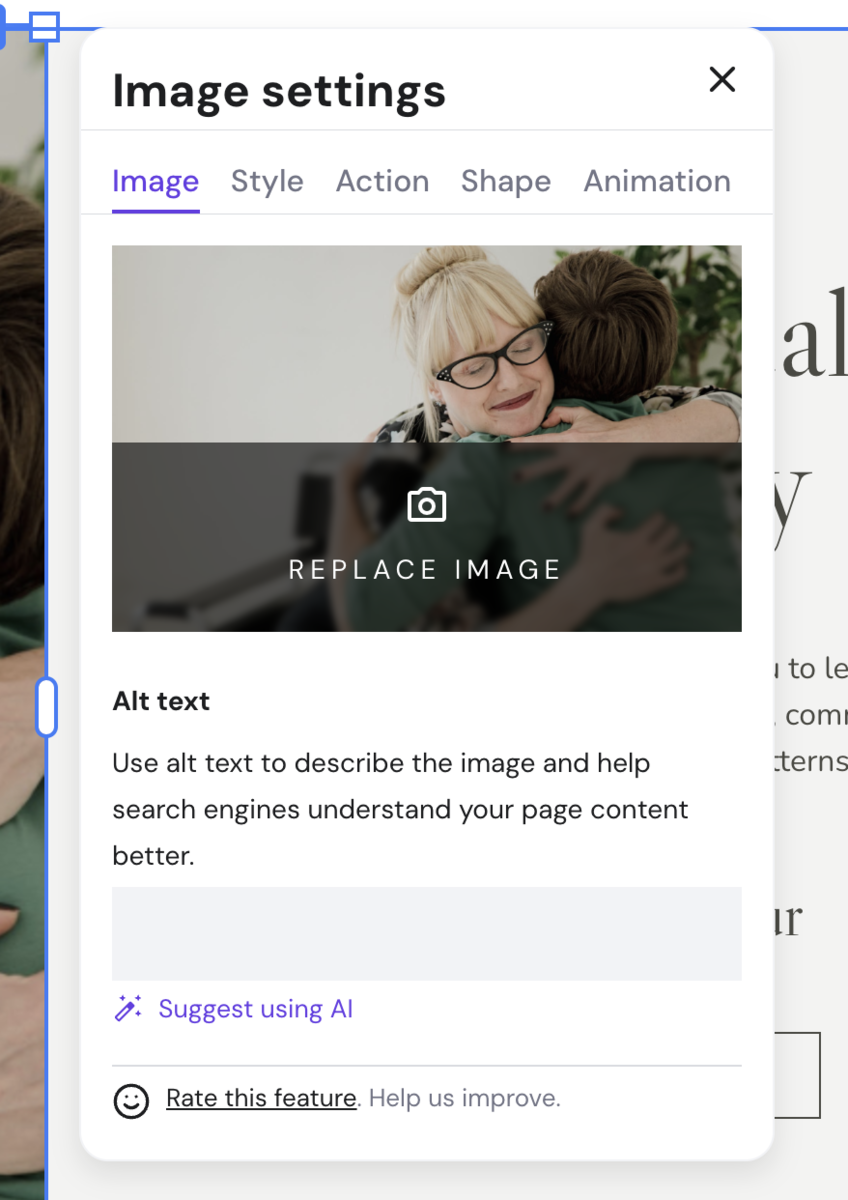848x1200 pixels.
Task: Close the Image settings panel
Action: [x=722, y=79]
